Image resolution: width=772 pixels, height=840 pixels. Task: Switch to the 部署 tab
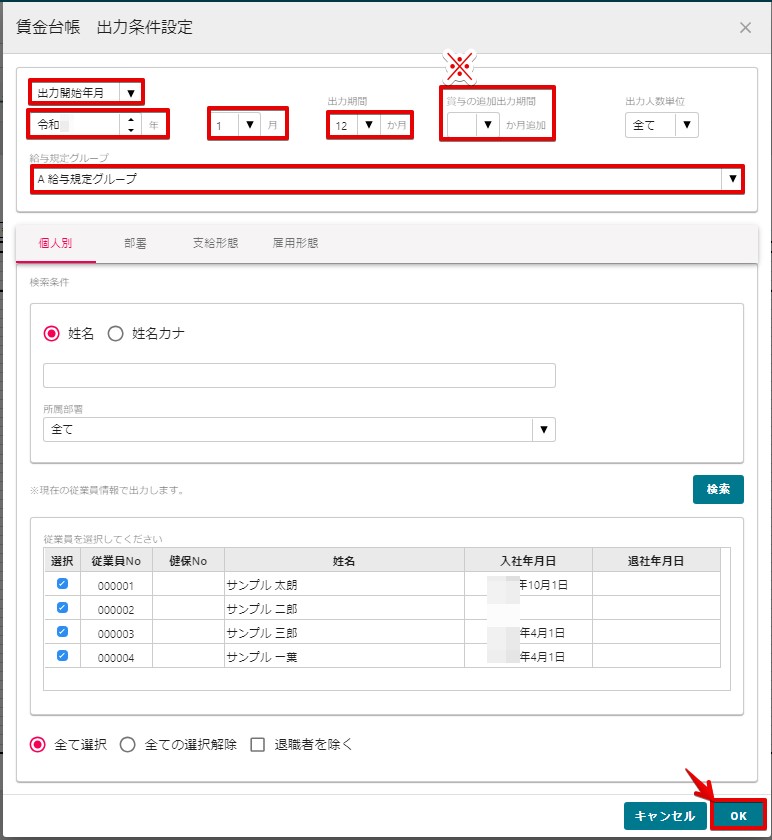135,243
